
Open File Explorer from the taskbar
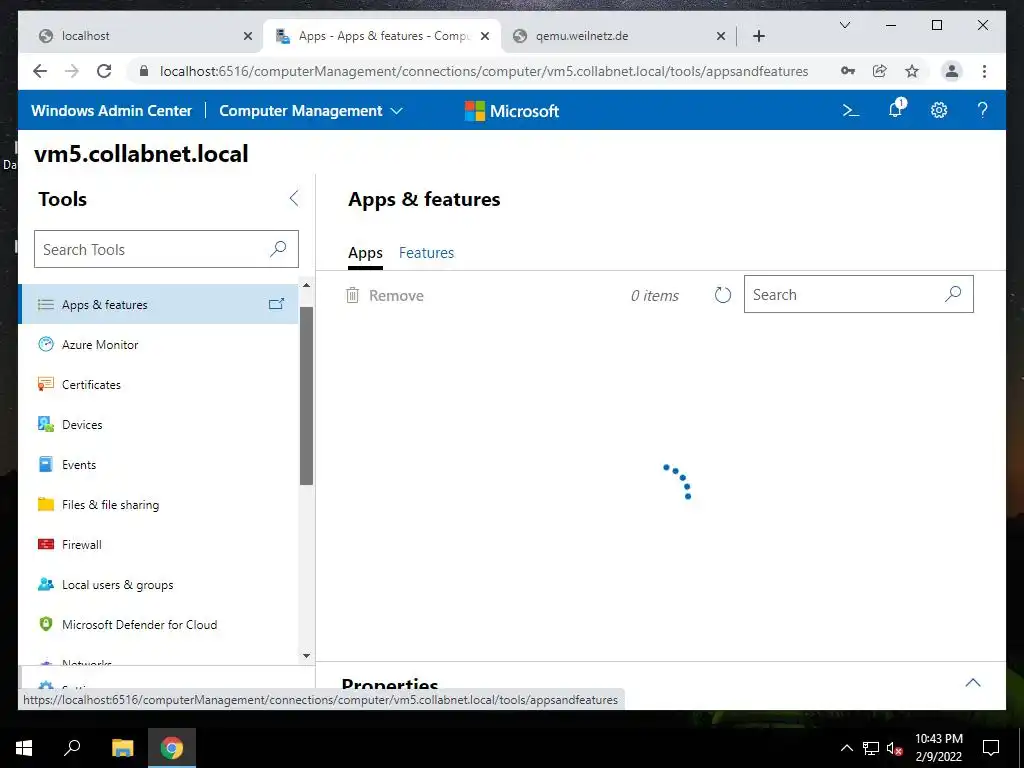click(122, 748)
